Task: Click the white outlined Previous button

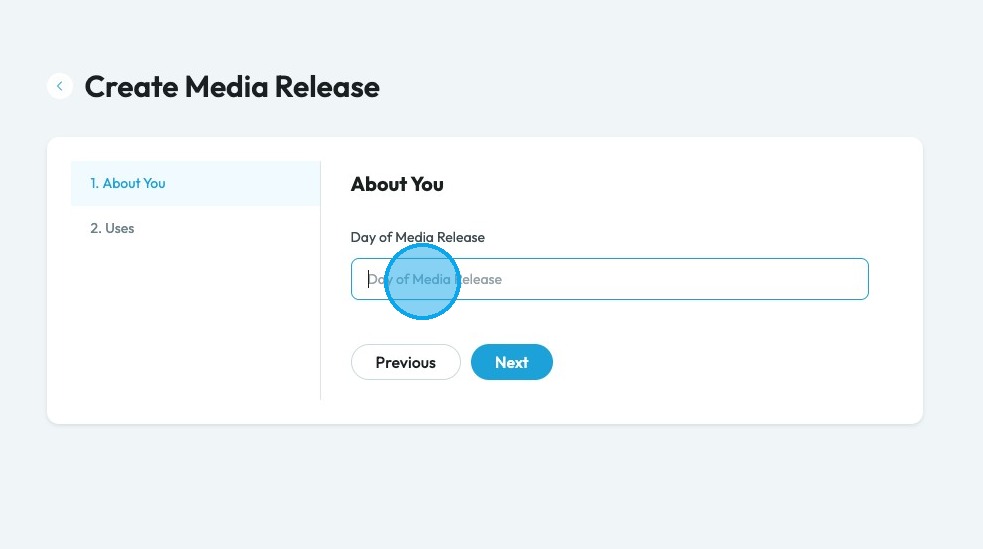Action: [405, 362]
